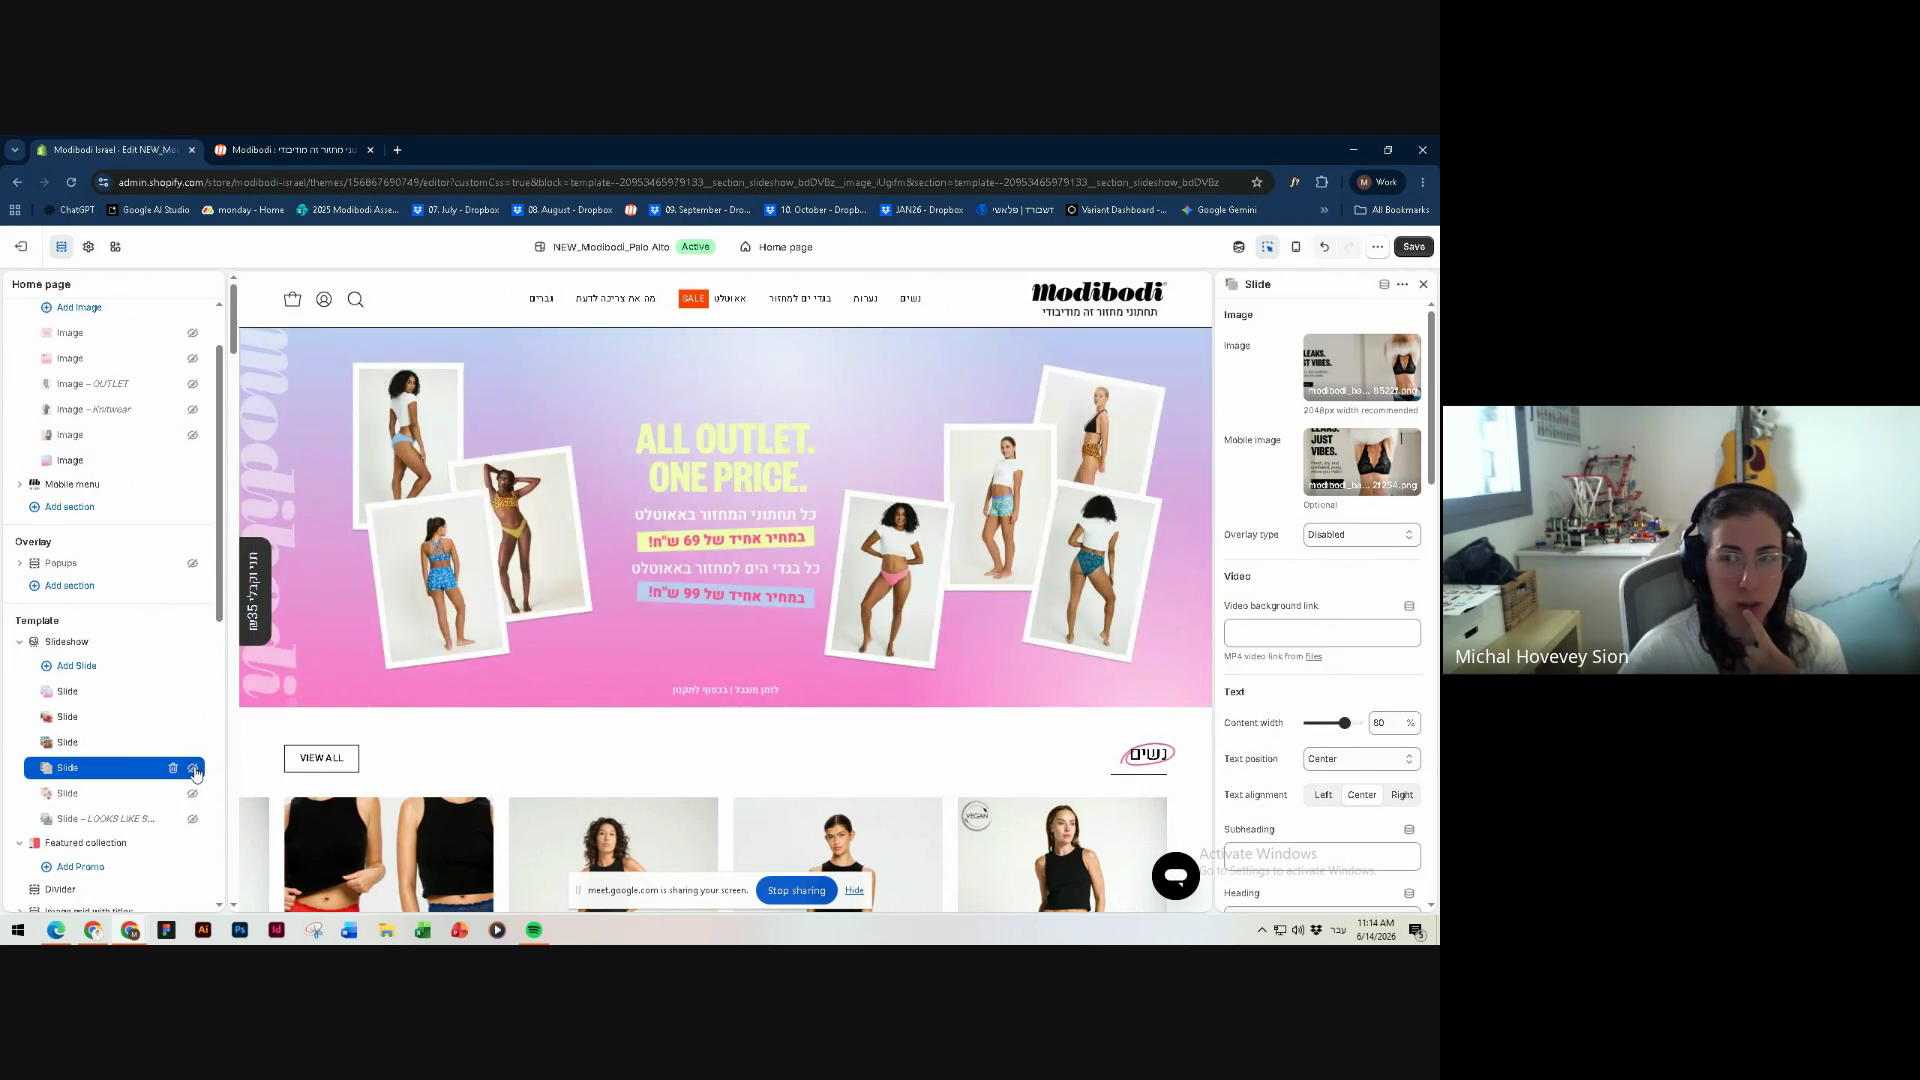Adjust the Content width slider handle
The width and height of the screenshot is (1920, 1080).
[x=1344, y=723]
